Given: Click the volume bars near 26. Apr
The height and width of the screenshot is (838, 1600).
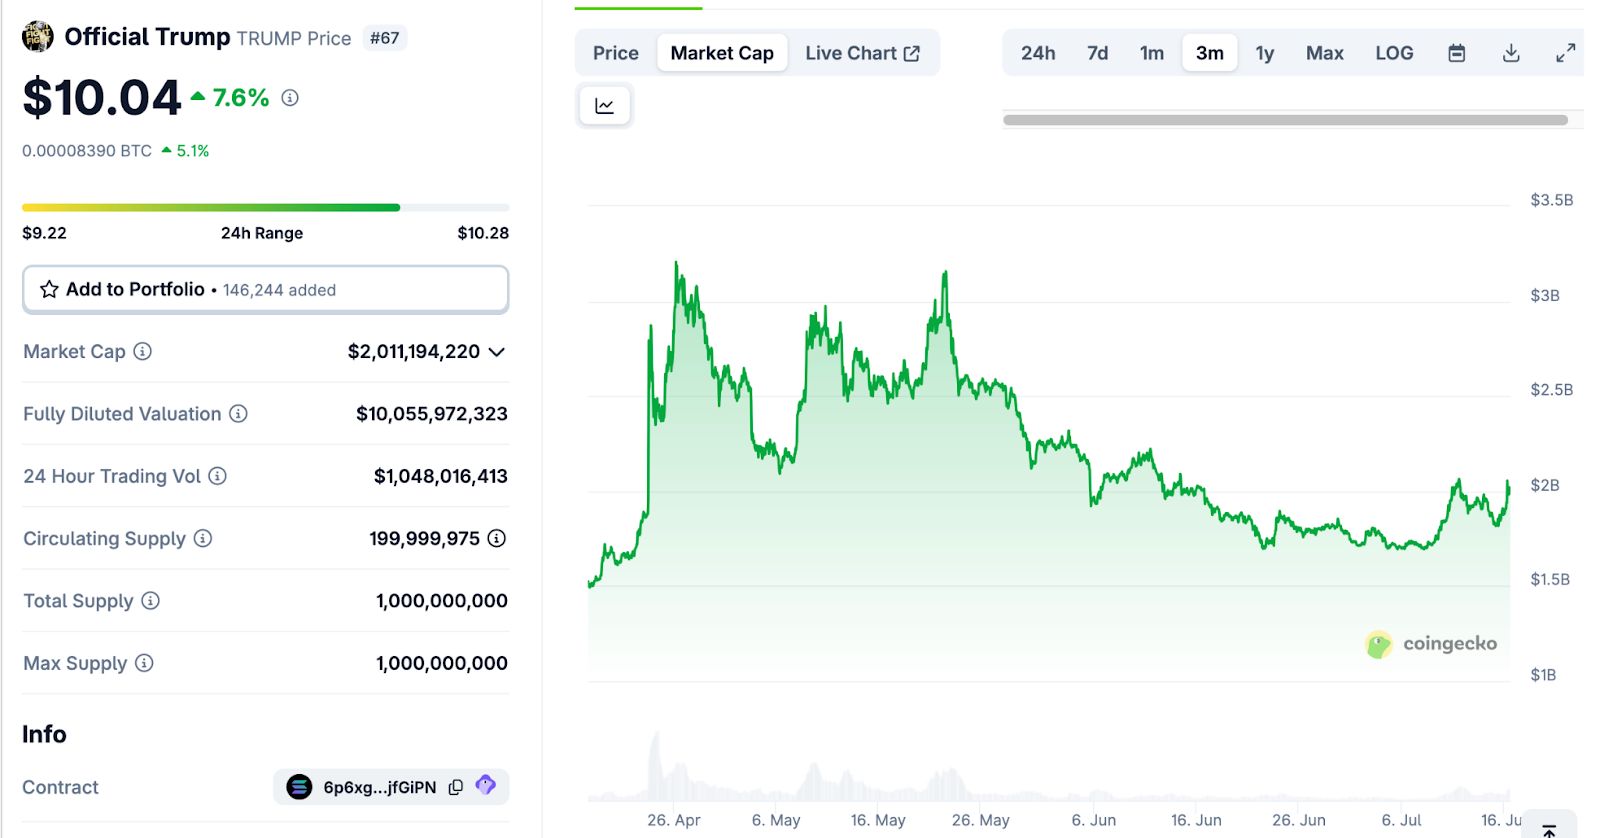Looking at the screenshot, I should pos(657,768).
